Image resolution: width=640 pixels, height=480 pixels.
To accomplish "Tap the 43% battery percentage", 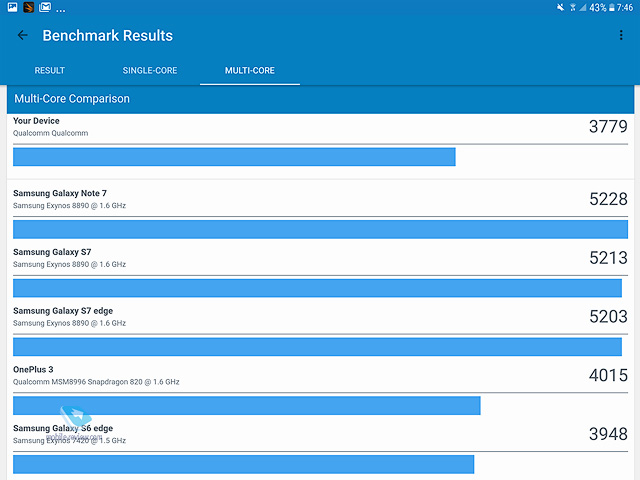I will [598, 7].
